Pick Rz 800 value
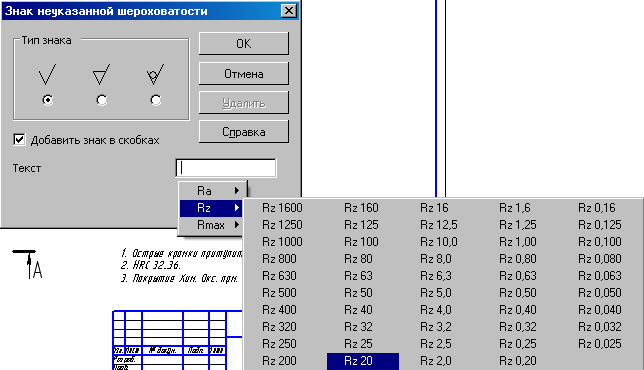644x370 pixels. pos(279,259)
